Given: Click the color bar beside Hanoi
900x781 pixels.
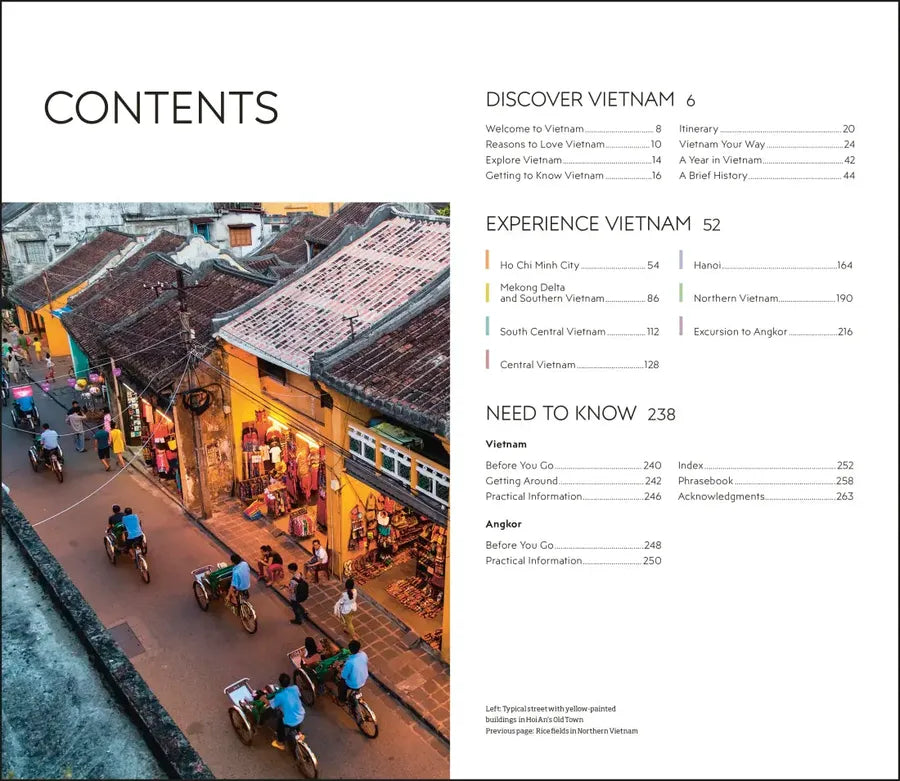Looking at the screenshot, I should (x=681, y=260).
